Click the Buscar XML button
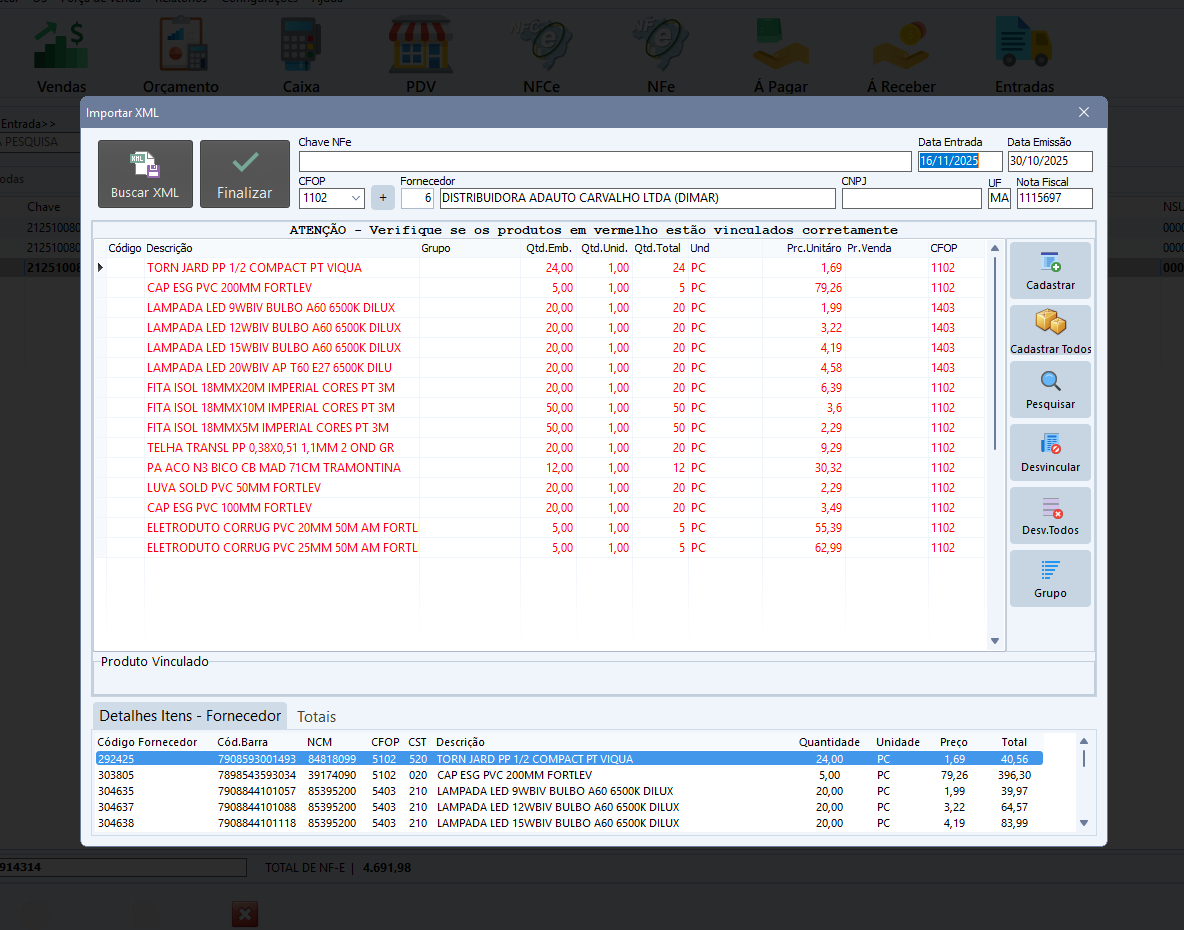 click(145, 174)
